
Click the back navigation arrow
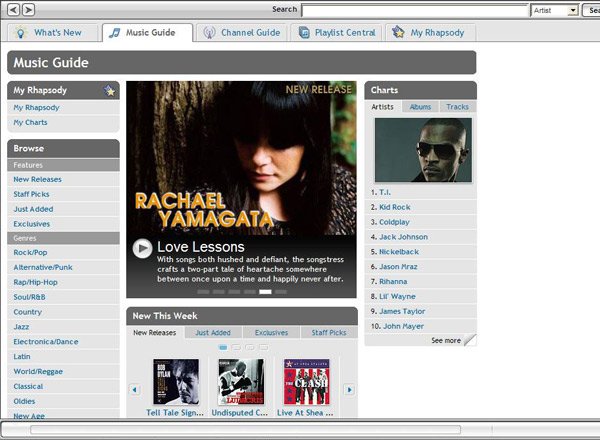[13, 10]
